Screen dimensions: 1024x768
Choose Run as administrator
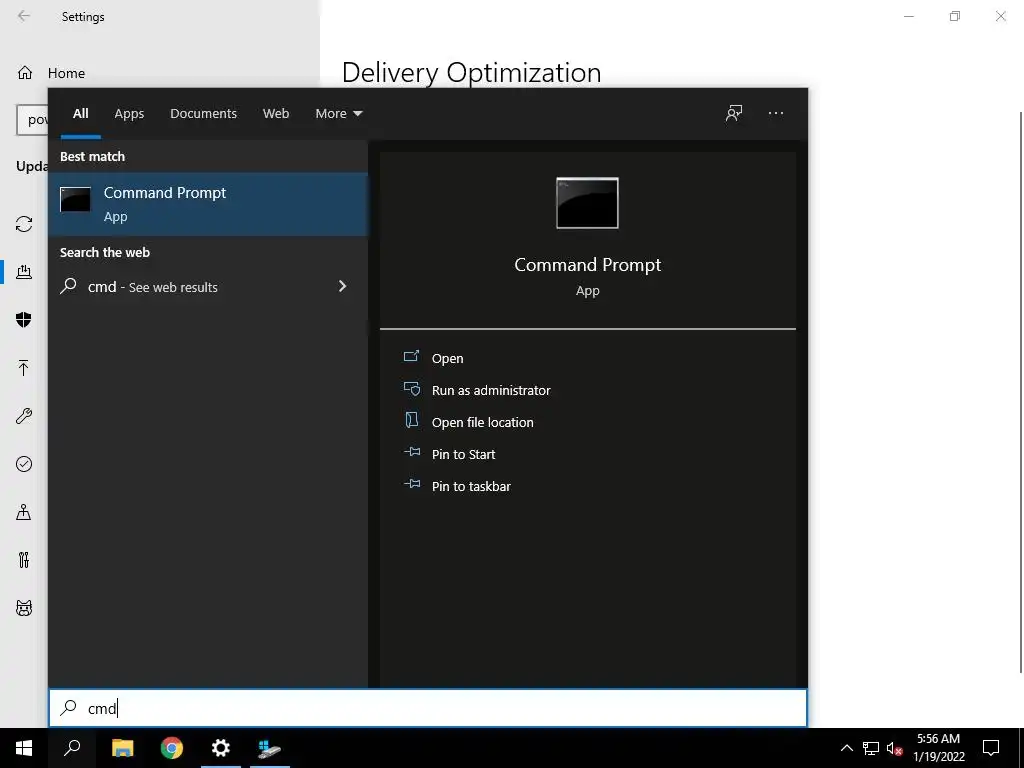click(491, 390)
